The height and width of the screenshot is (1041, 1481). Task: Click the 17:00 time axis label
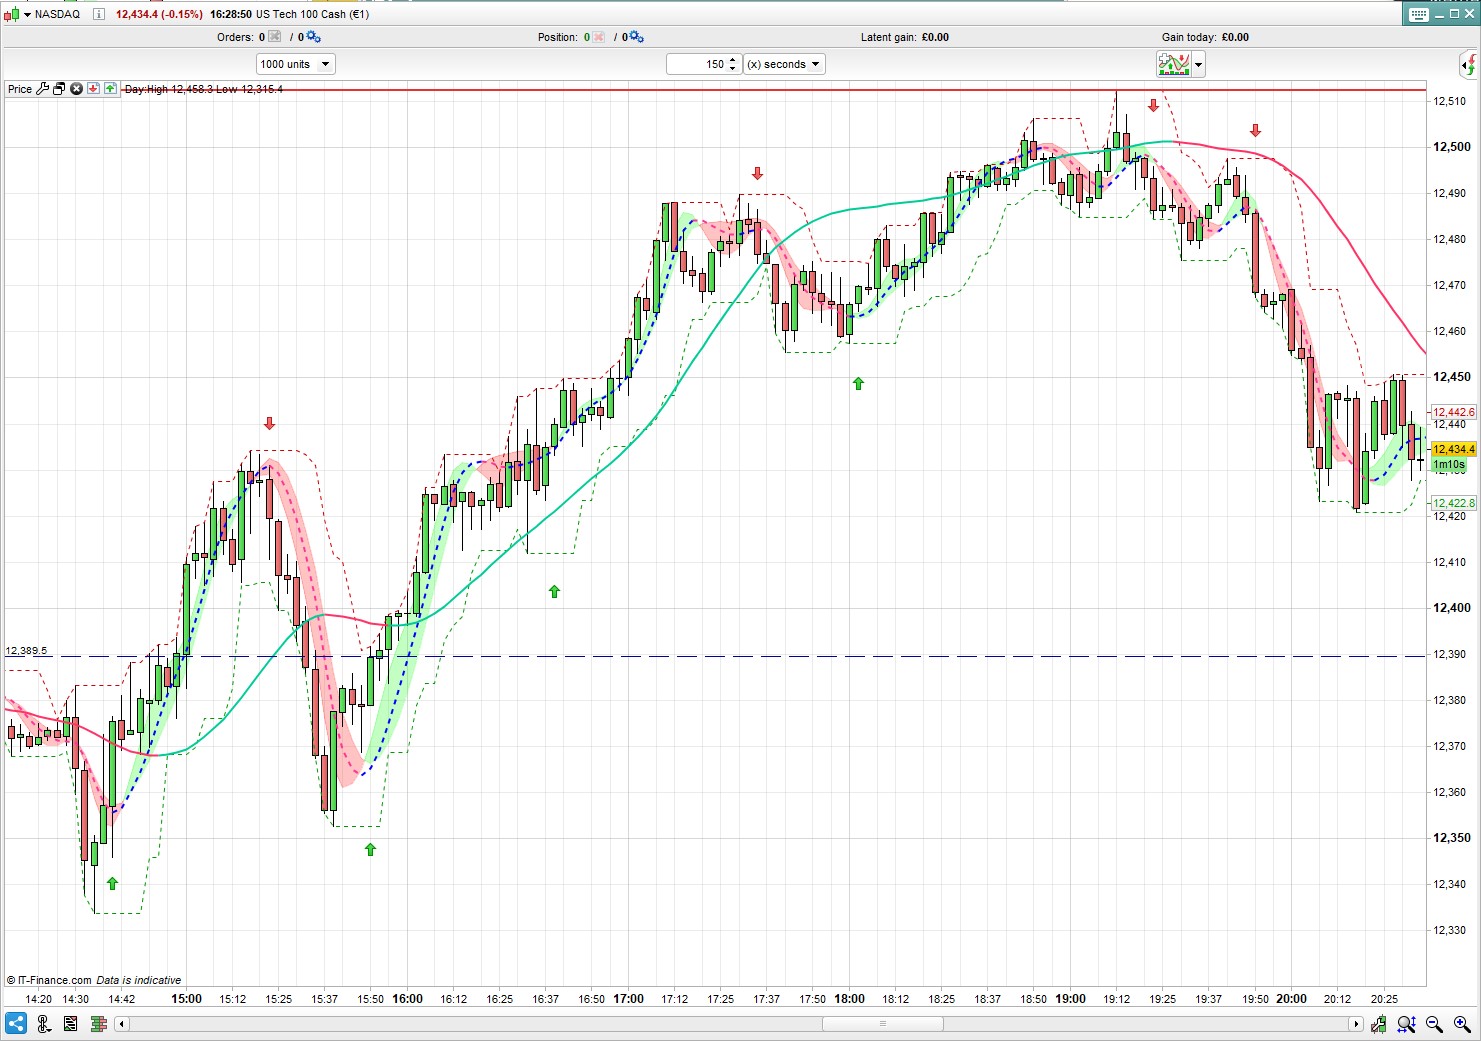pyautogui.click(x=628, y=998)
